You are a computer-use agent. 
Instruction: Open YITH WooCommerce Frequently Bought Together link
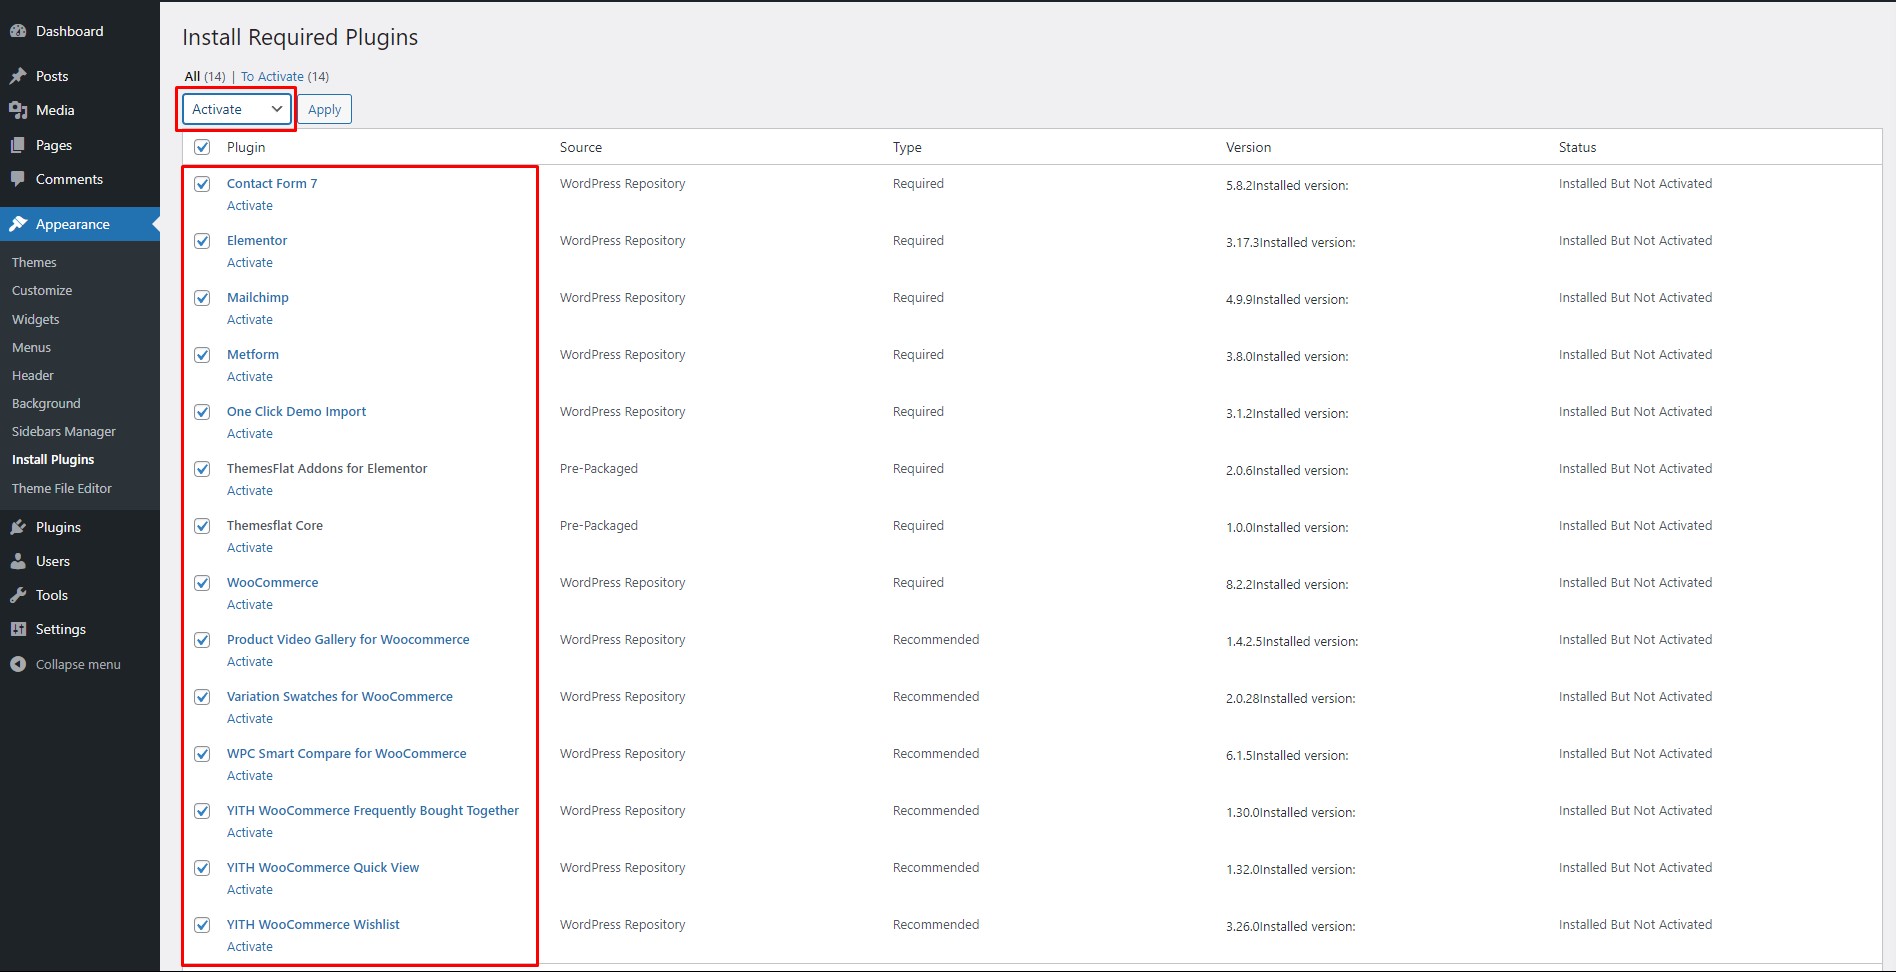[x=373, y=810]
